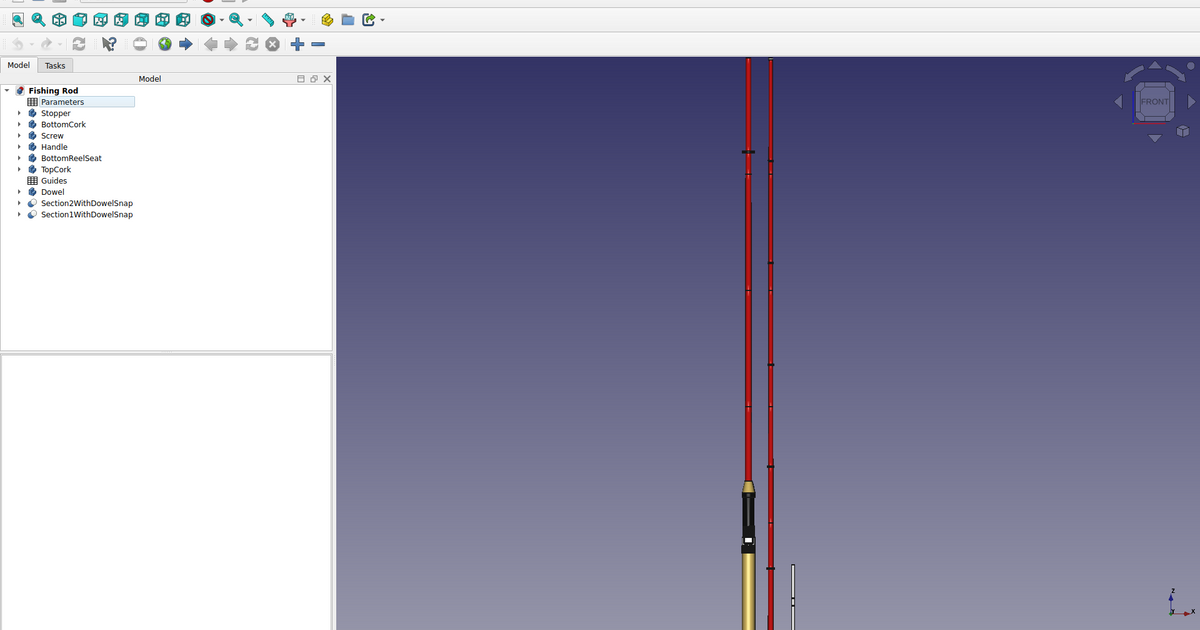This screenshot has width=1200, height=630.
Task: Open a document via the folder icon
Action: click(346, 19)
